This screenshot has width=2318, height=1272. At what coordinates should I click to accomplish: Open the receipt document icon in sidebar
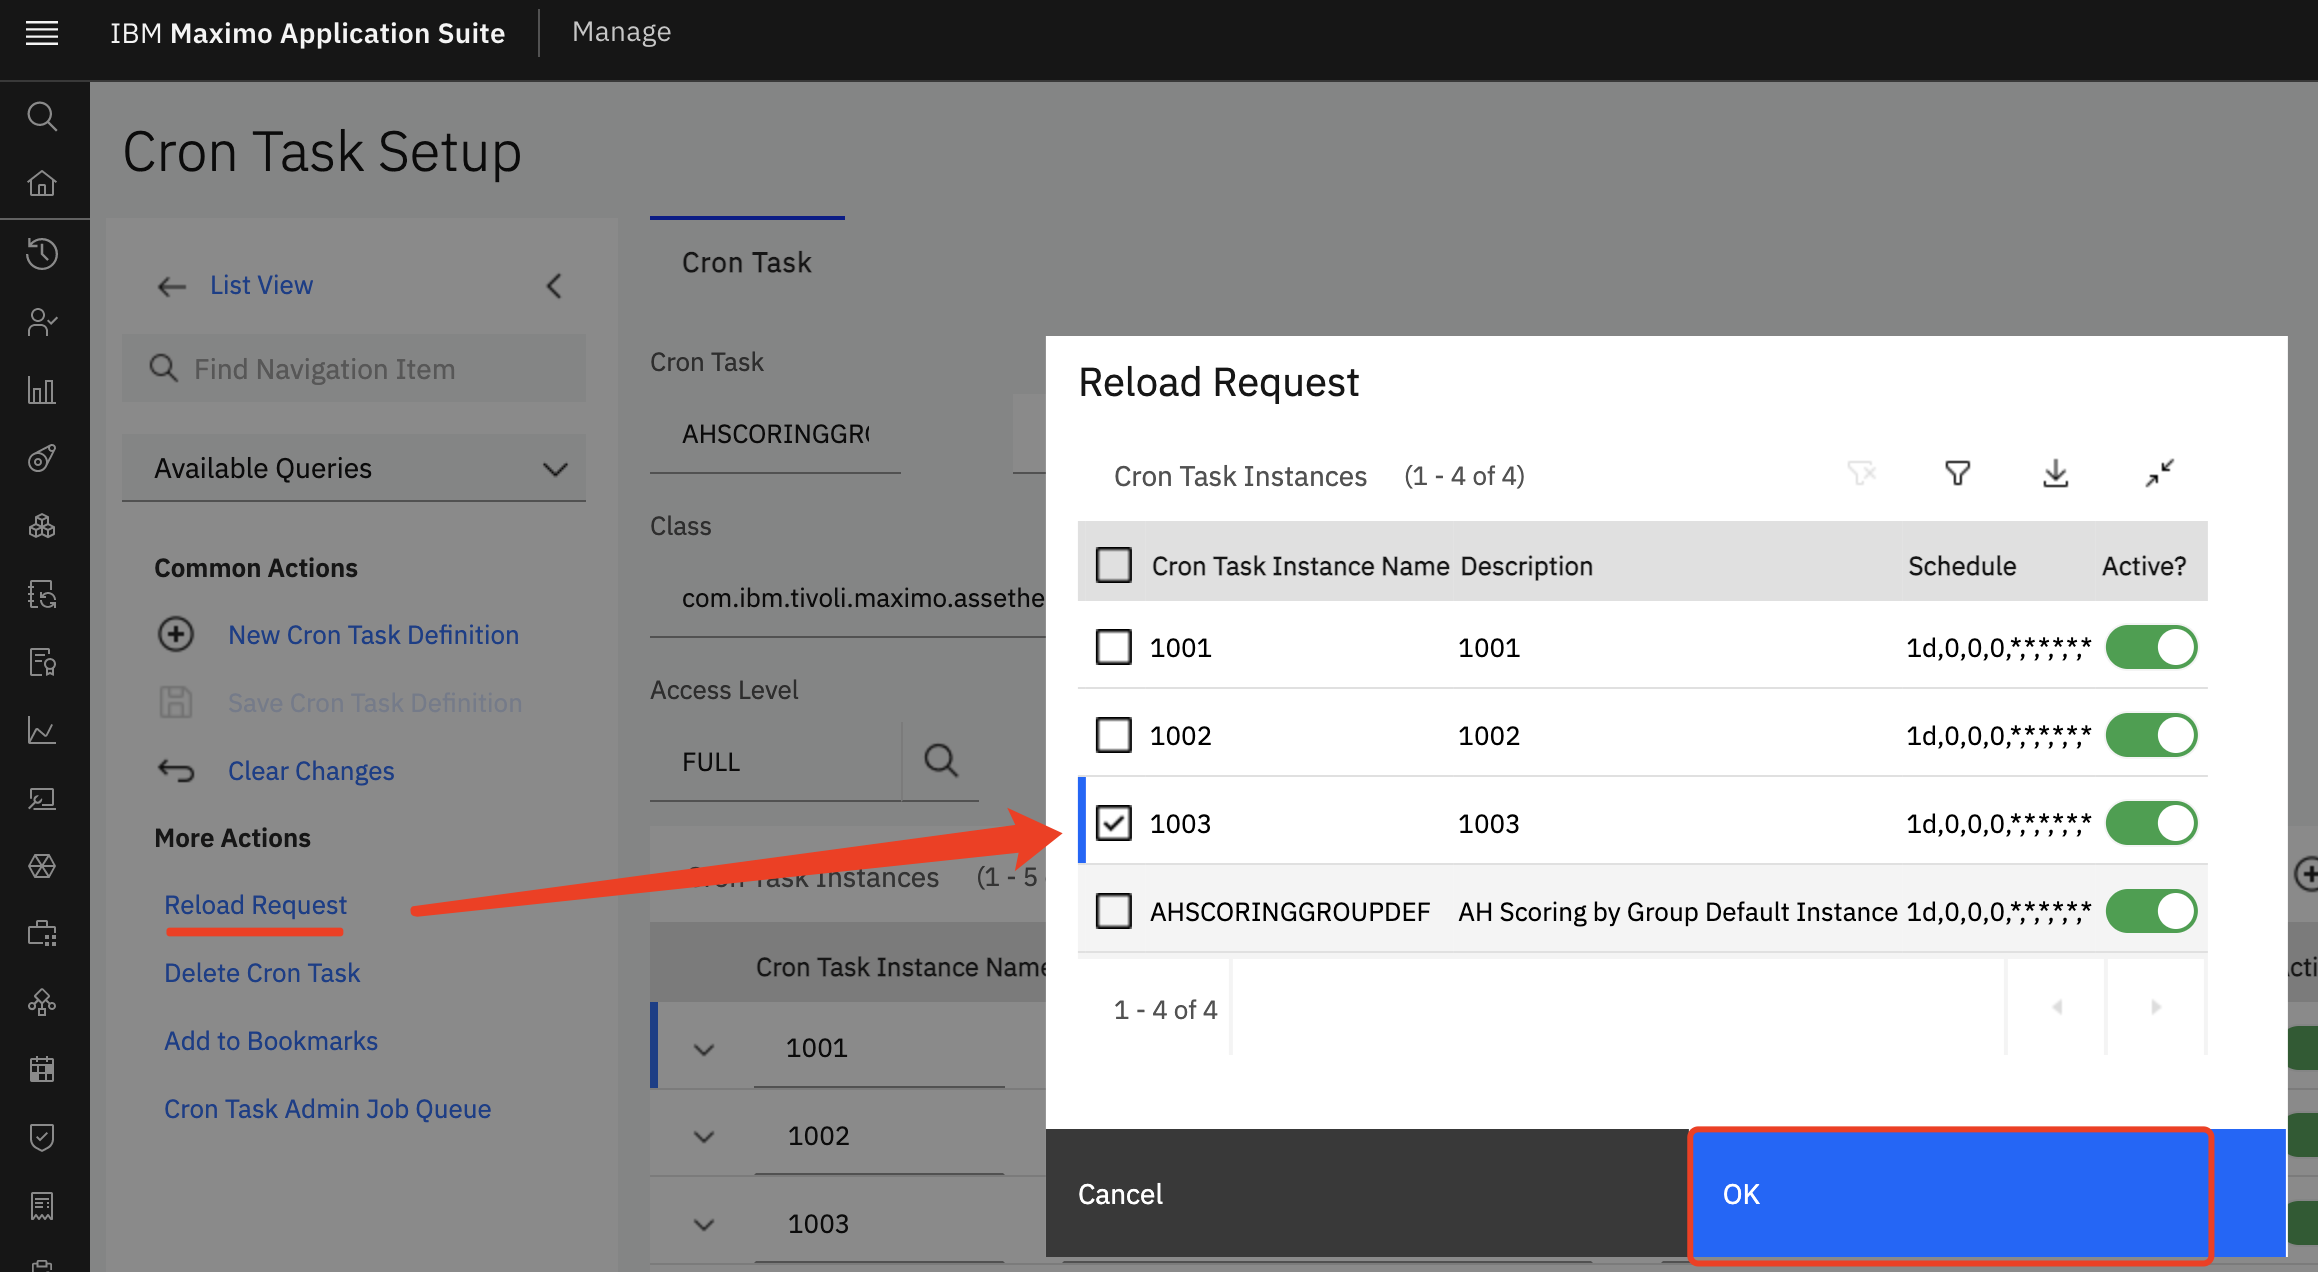[42, 1205]
